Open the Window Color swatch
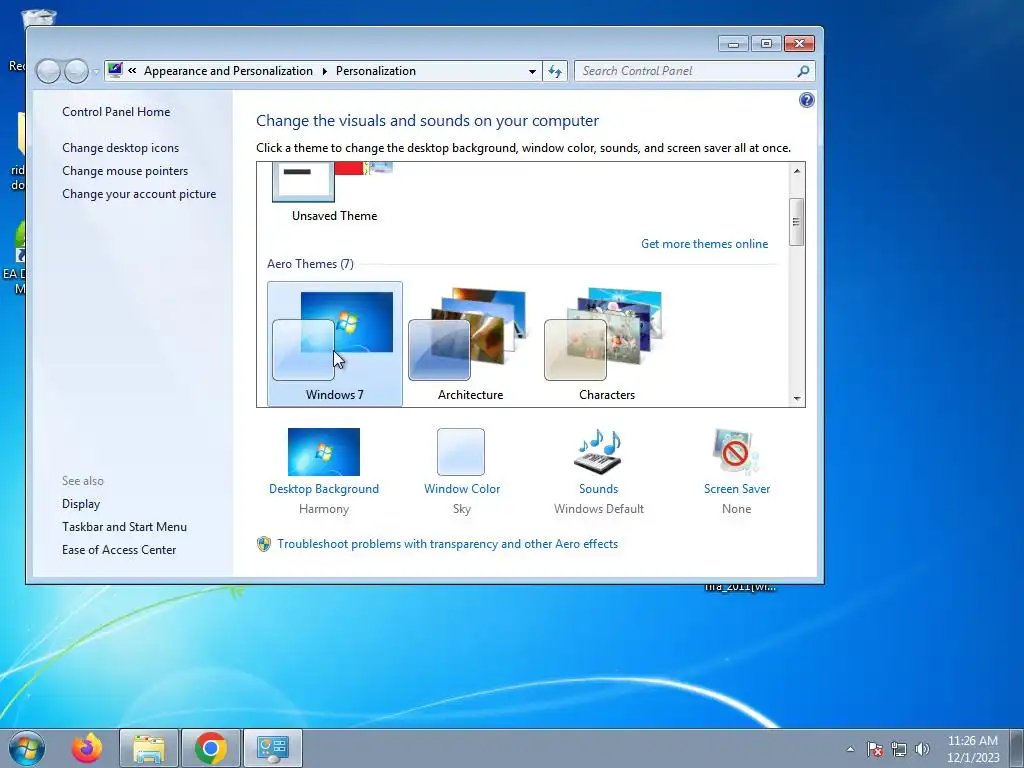This screenshot has width=1024, height=768. [x=461, y=452]
